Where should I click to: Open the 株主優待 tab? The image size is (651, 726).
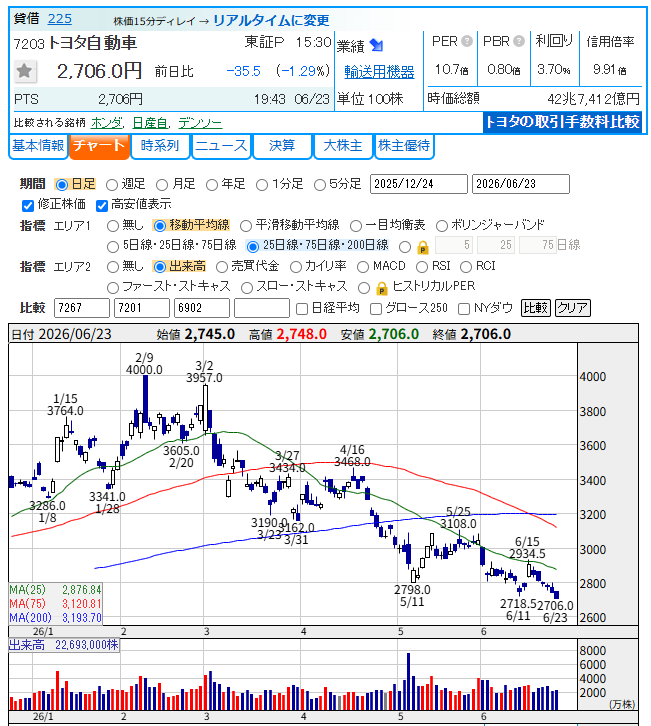[404, 146]
